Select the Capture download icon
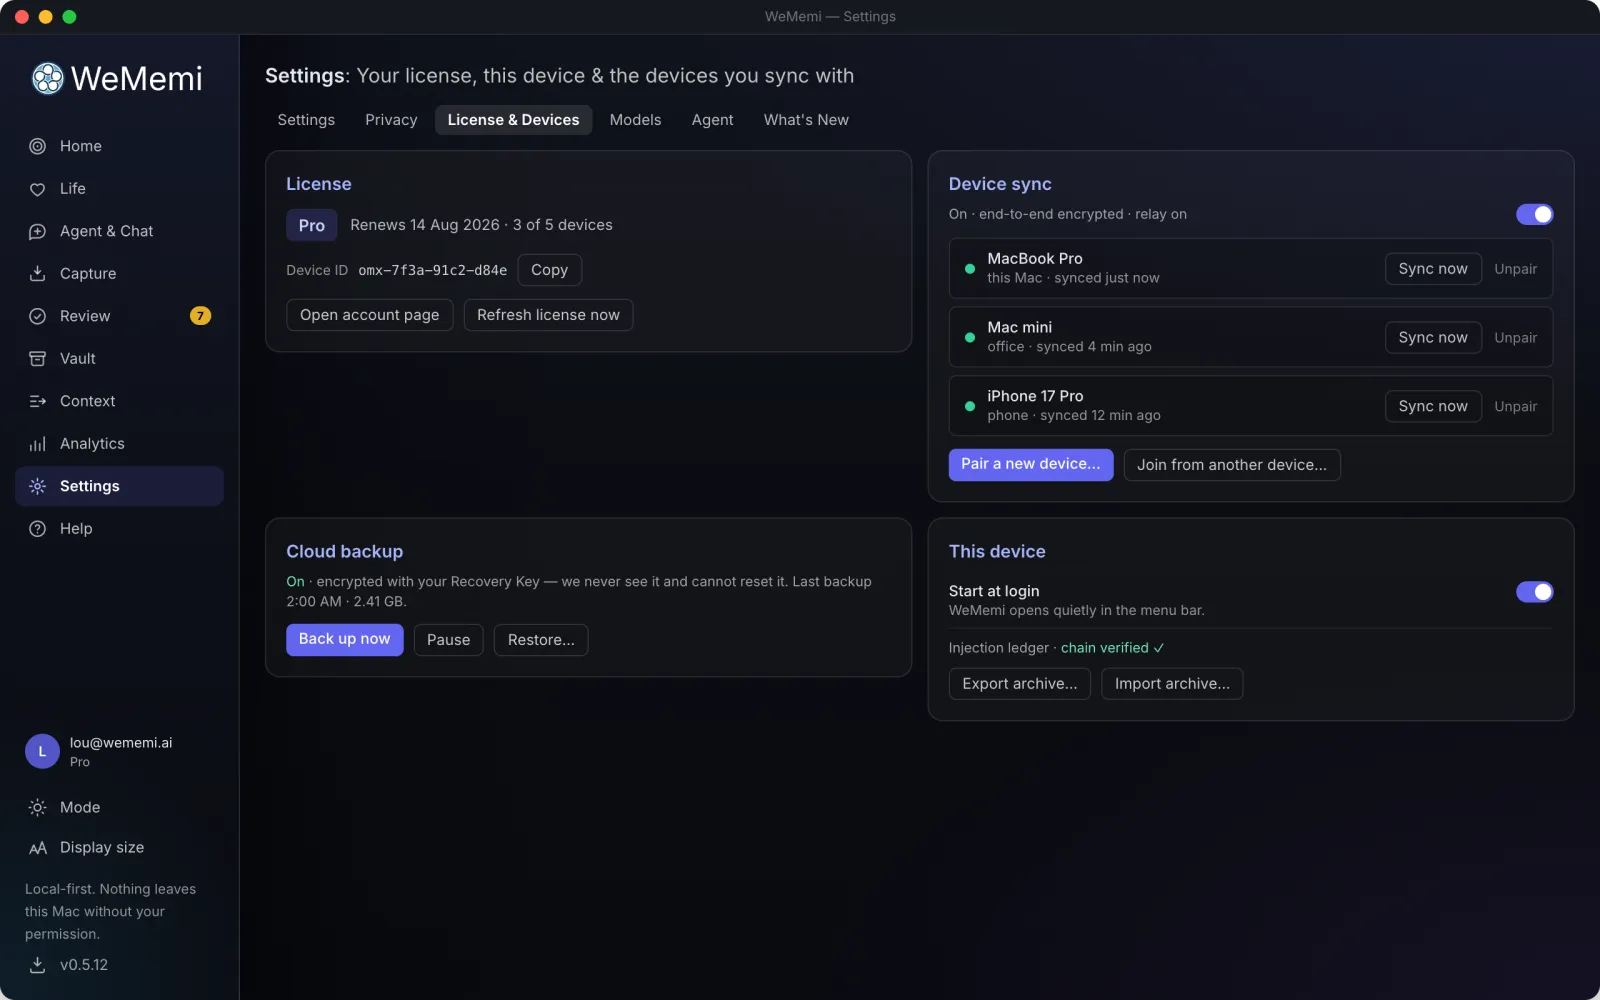 (37, 273)
